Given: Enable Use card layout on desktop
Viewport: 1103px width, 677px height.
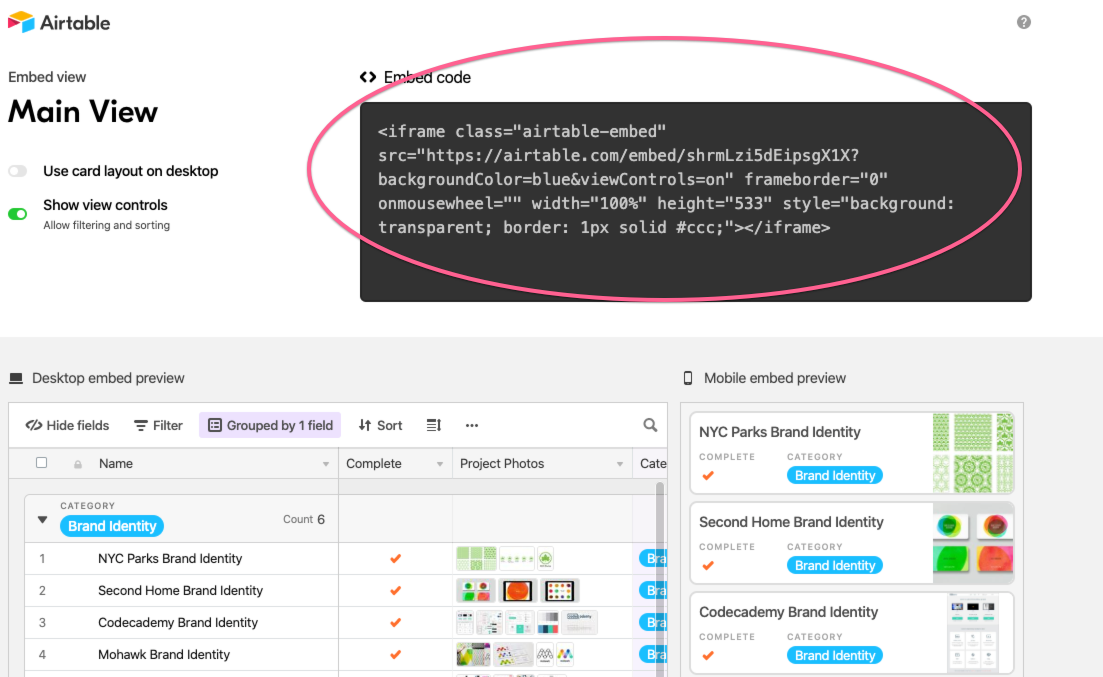Looking at the screenshot, I should point(17,171).
